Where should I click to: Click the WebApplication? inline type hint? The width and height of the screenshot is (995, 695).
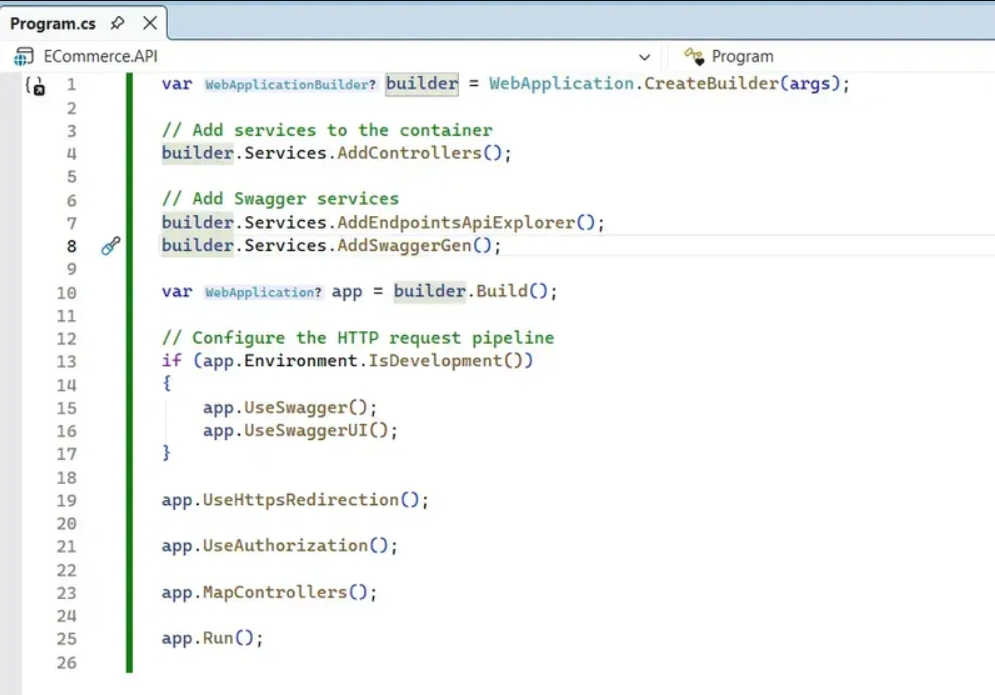click(263, 292)
